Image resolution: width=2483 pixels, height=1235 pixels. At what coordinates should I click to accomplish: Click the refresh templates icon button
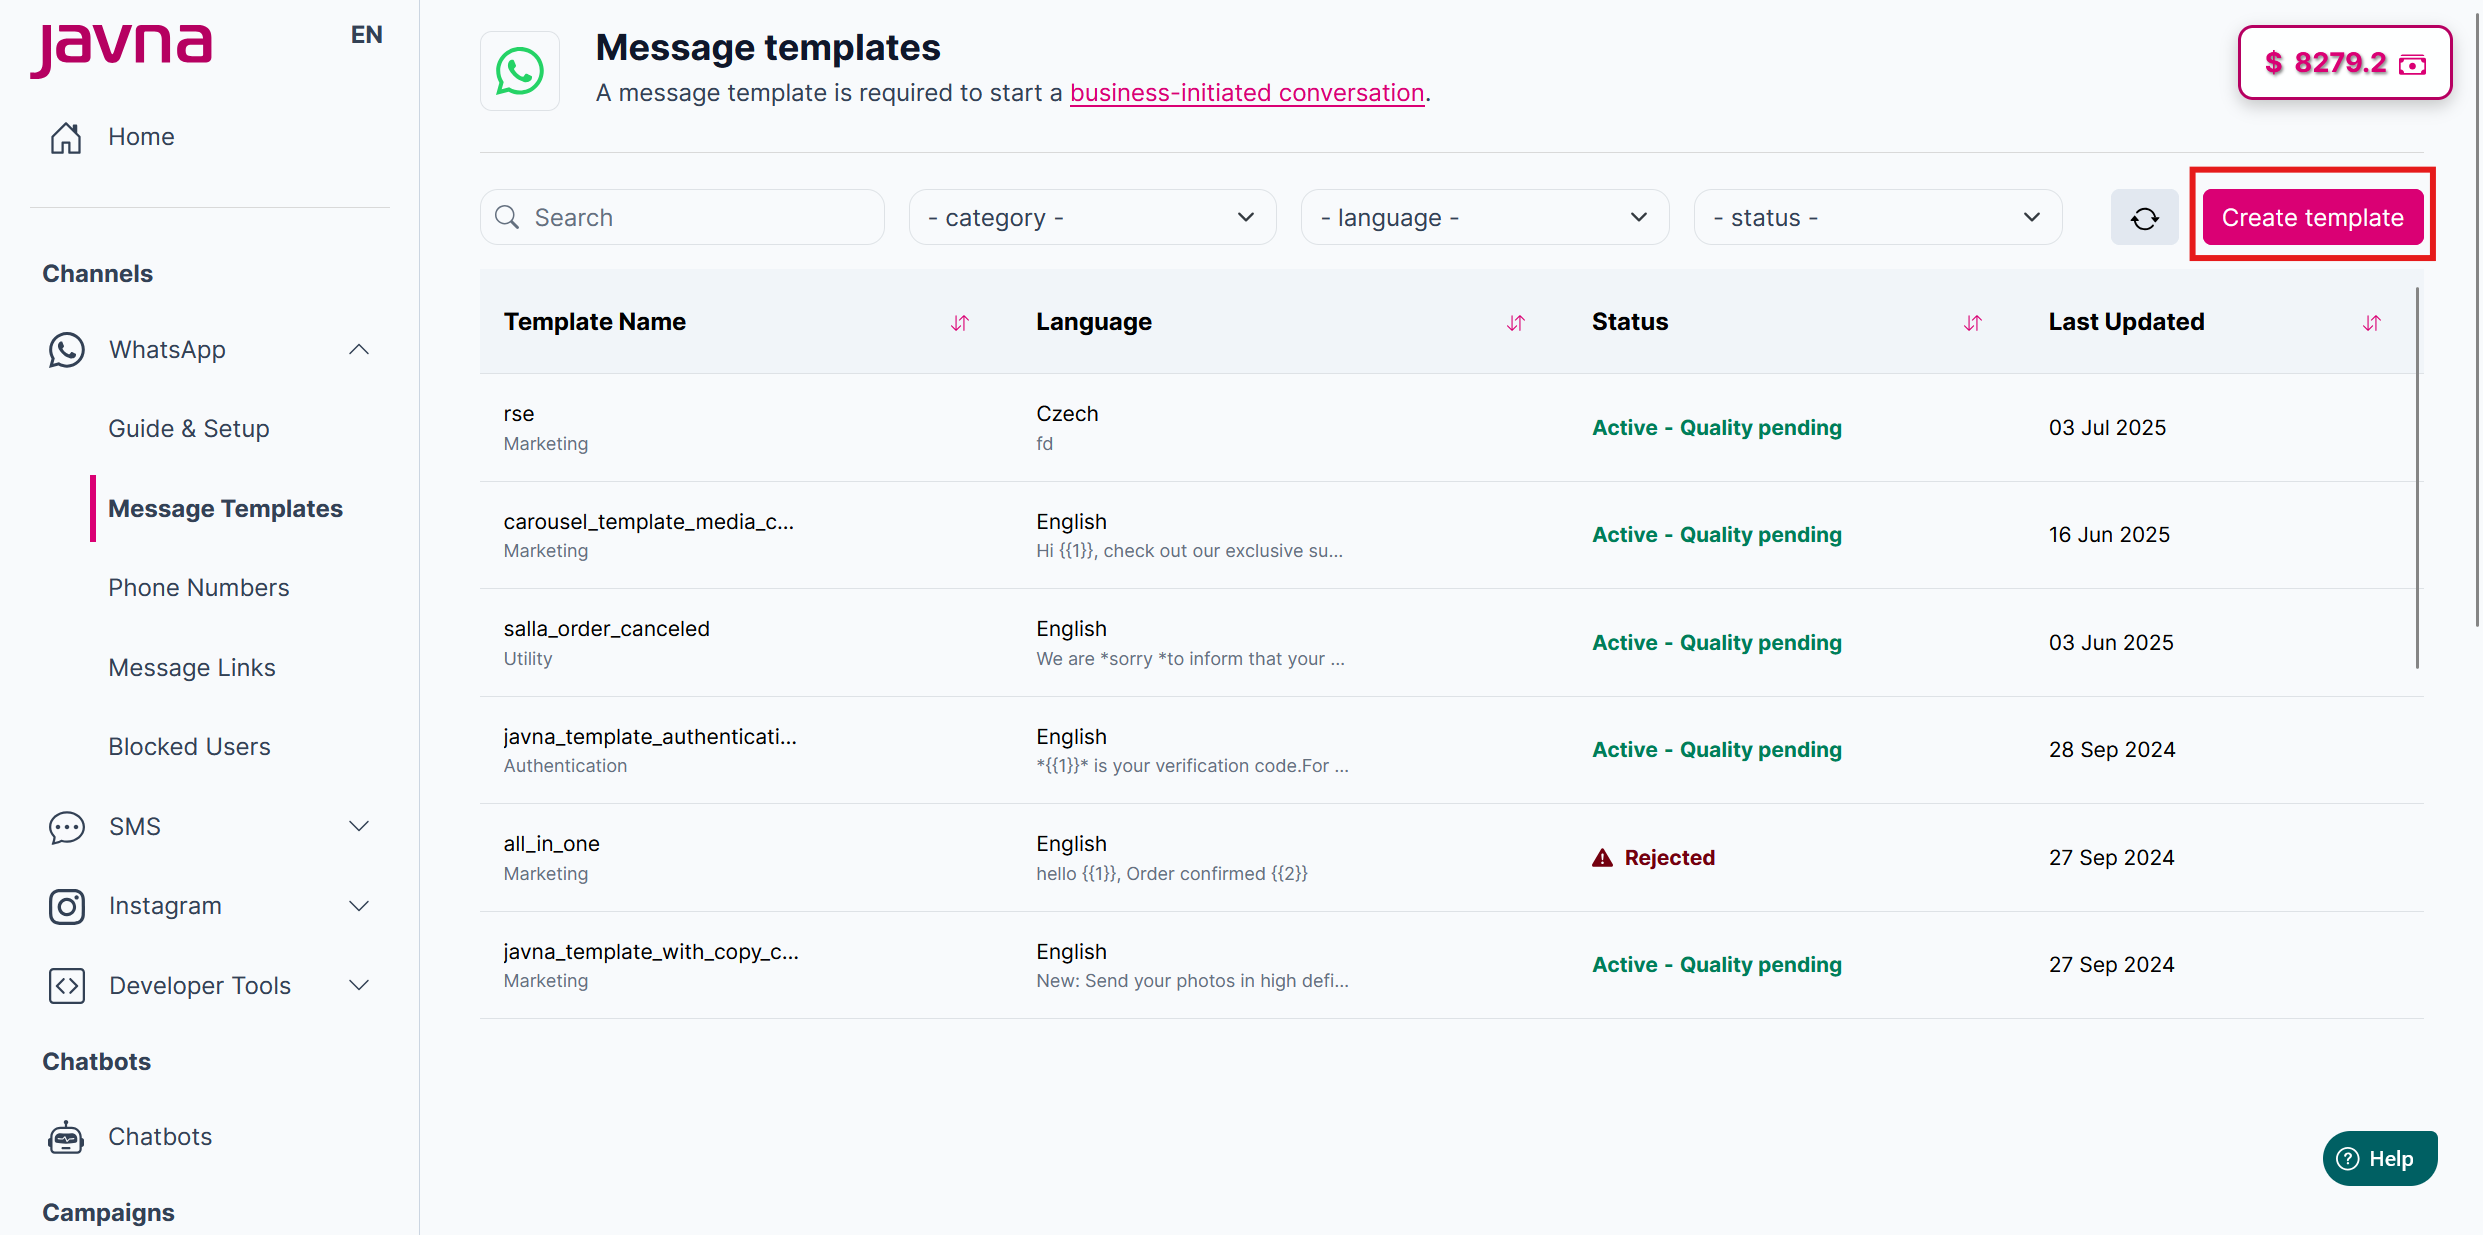[2144, 218]
